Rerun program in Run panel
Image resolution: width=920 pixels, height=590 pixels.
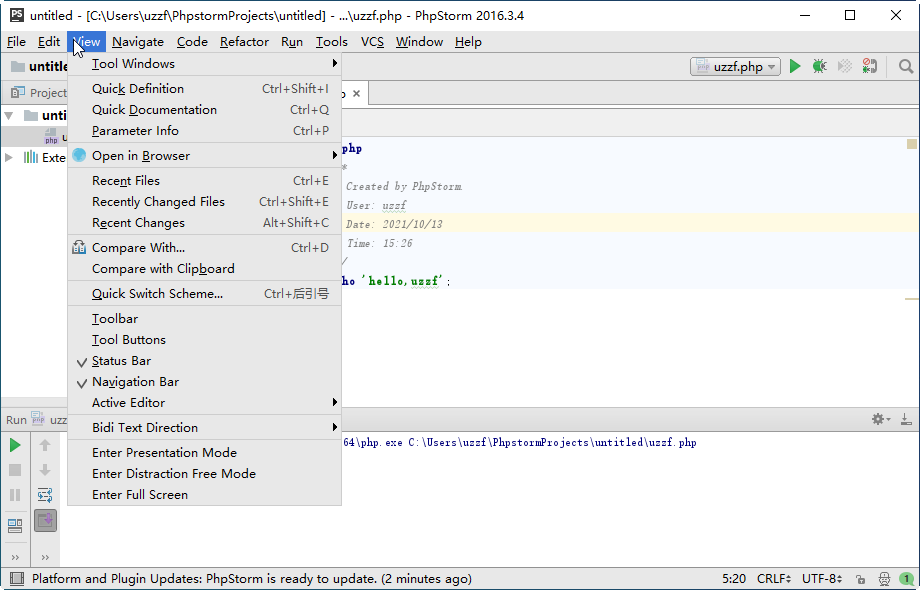[x=15, y=445]
